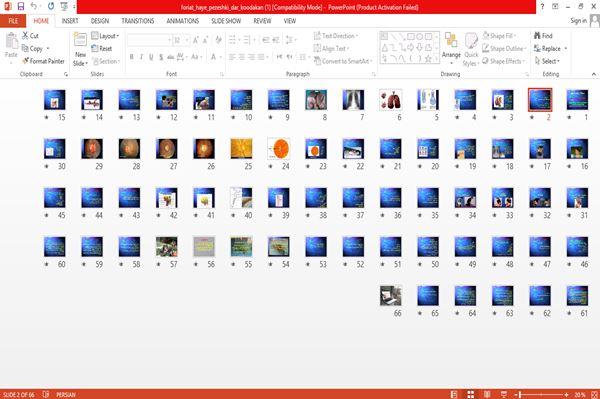Toggle Italic formatting
Image resolution: width=600 pixels, height=399 pixels.
click(141, 57)
